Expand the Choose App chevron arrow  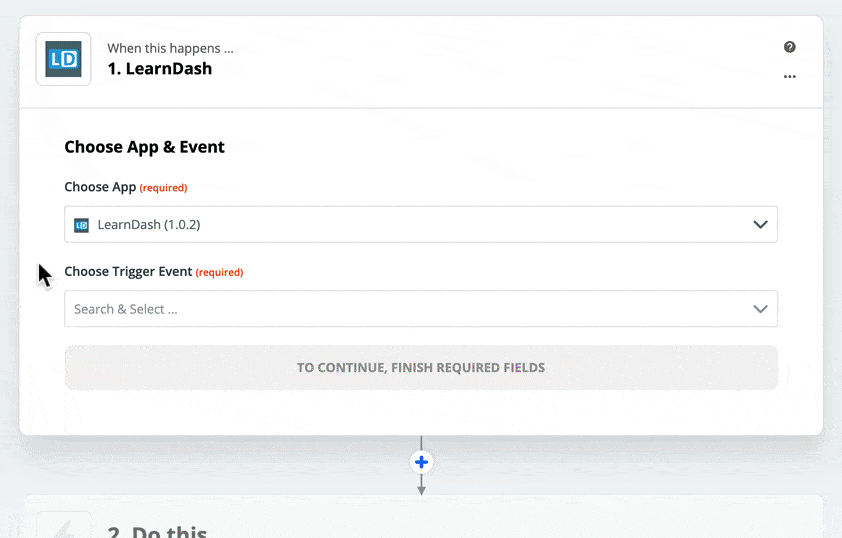pyautogui.click(x=760, y=224)
